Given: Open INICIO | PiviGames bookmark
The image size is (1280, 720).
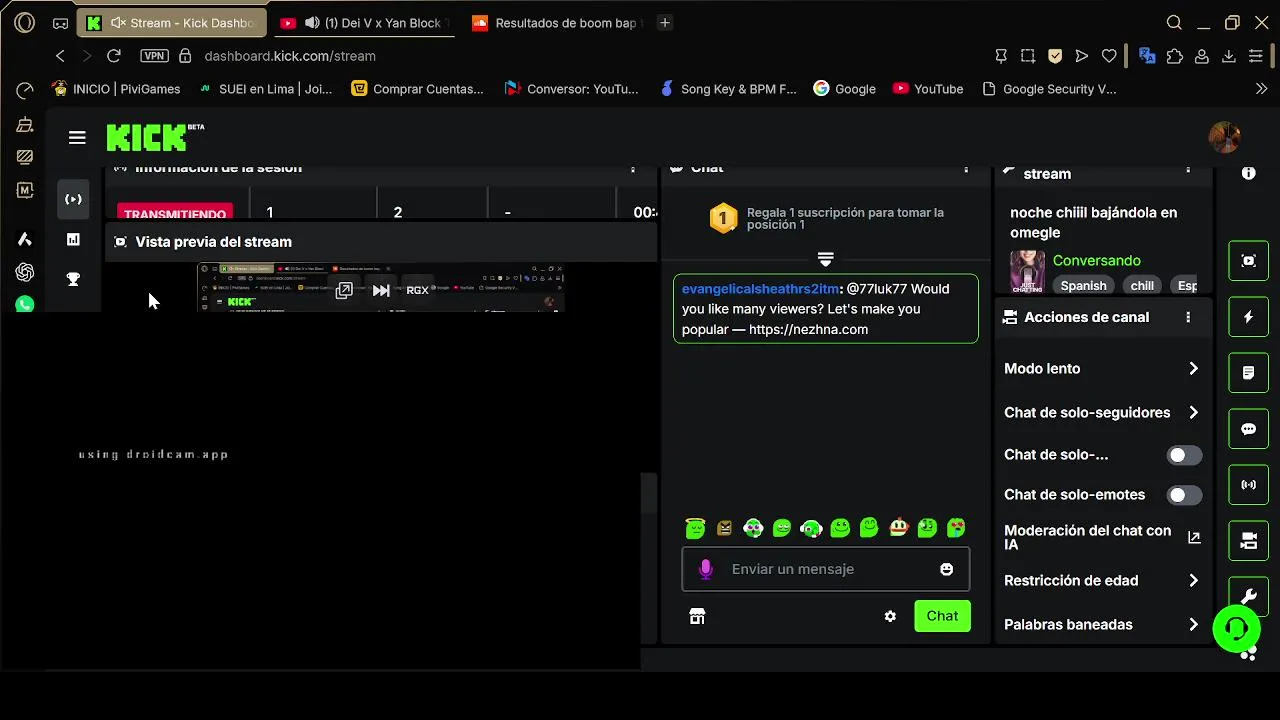Looking at the screenshot, I should pos(116,89).
